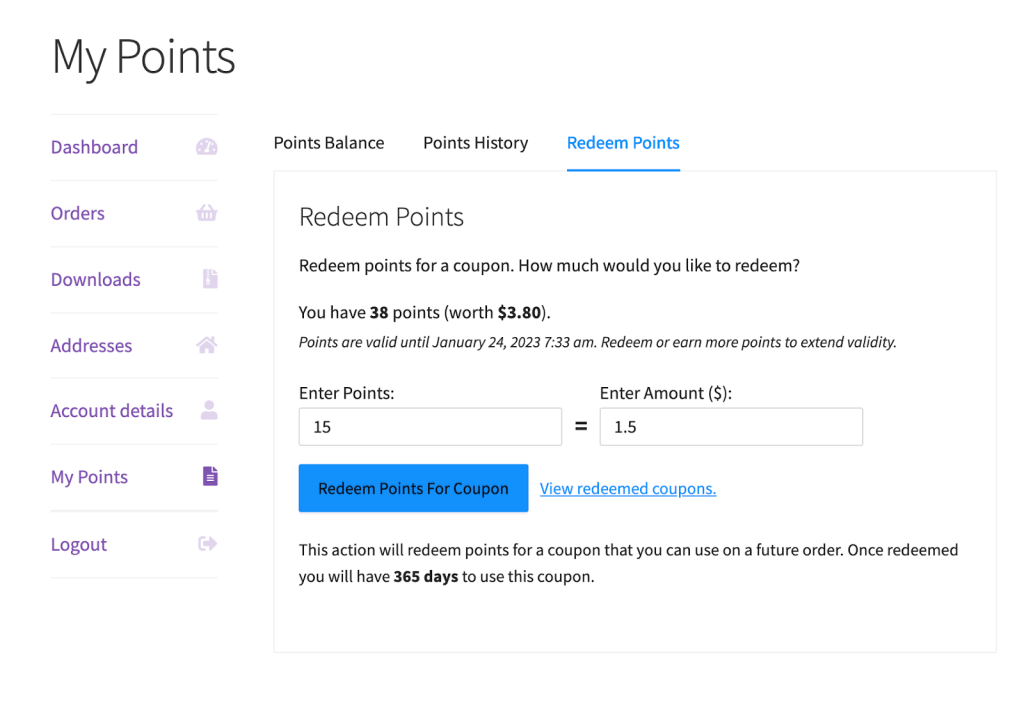
Task: Click the My Points document icon
Action: tap(209, 476)
